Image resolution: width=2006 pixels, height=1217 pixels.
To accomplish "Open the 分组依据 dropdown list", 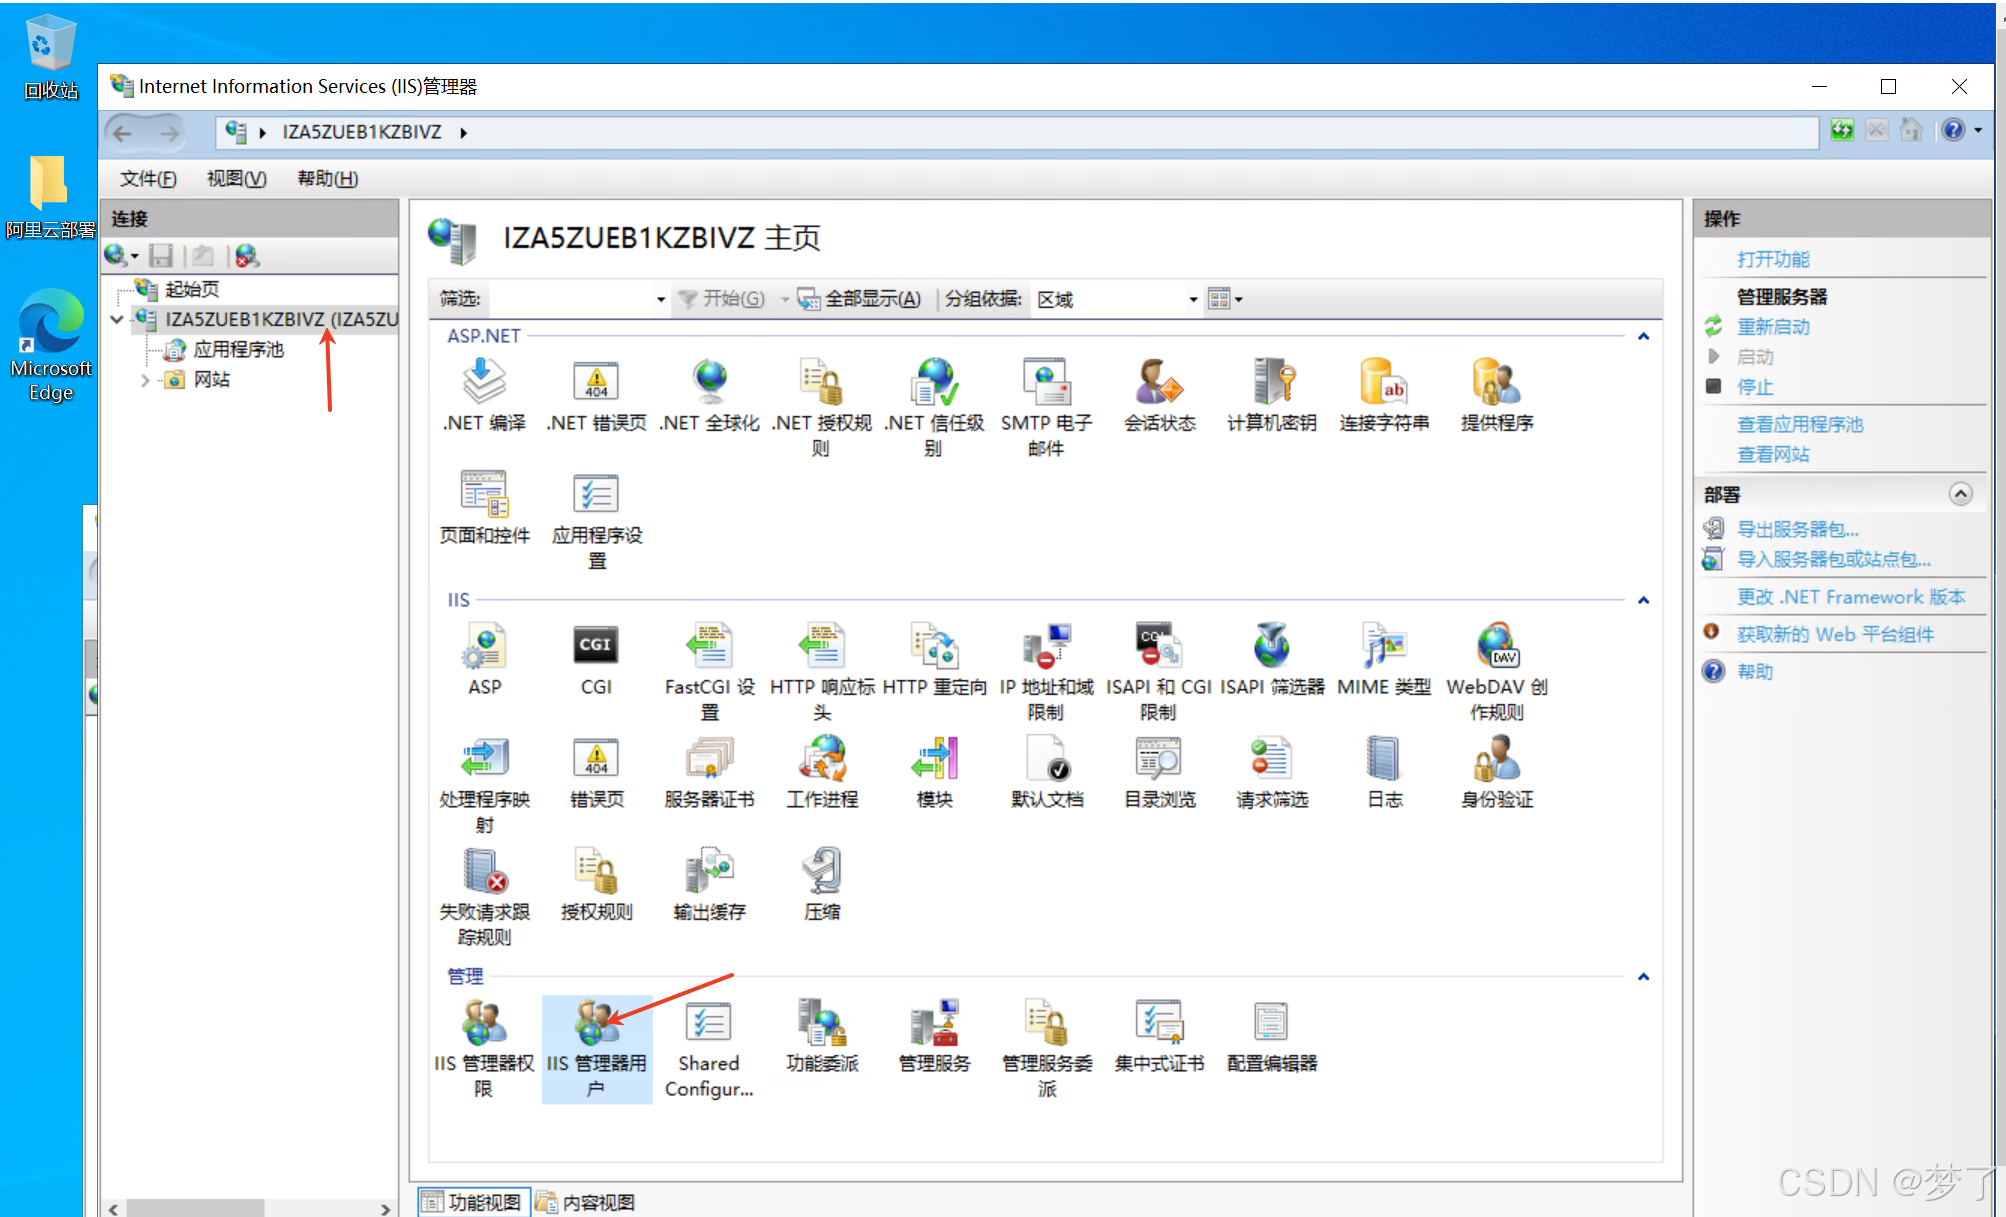I will coord(1192,299).
